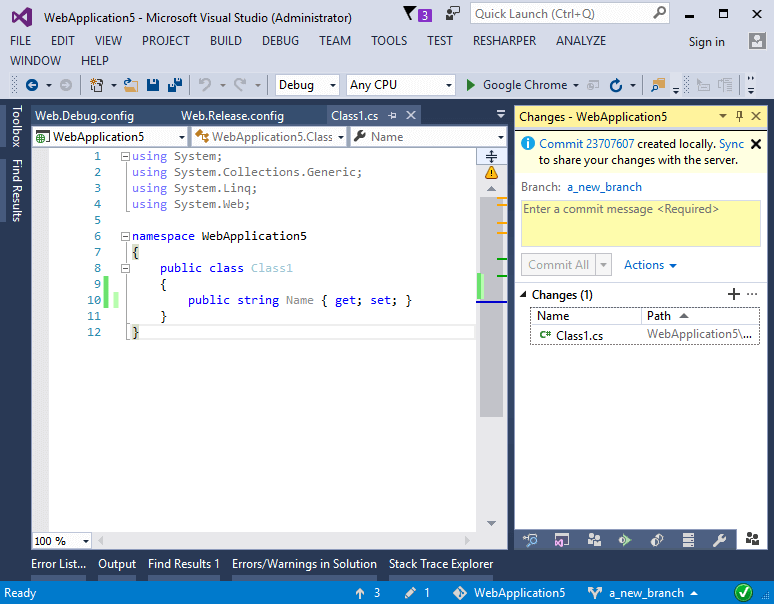The height and width of the screenshot is (604, 774).
Task: Toggle pin on the Class1.cs tab
Action: pyautogui.click(x=392, y=115)
